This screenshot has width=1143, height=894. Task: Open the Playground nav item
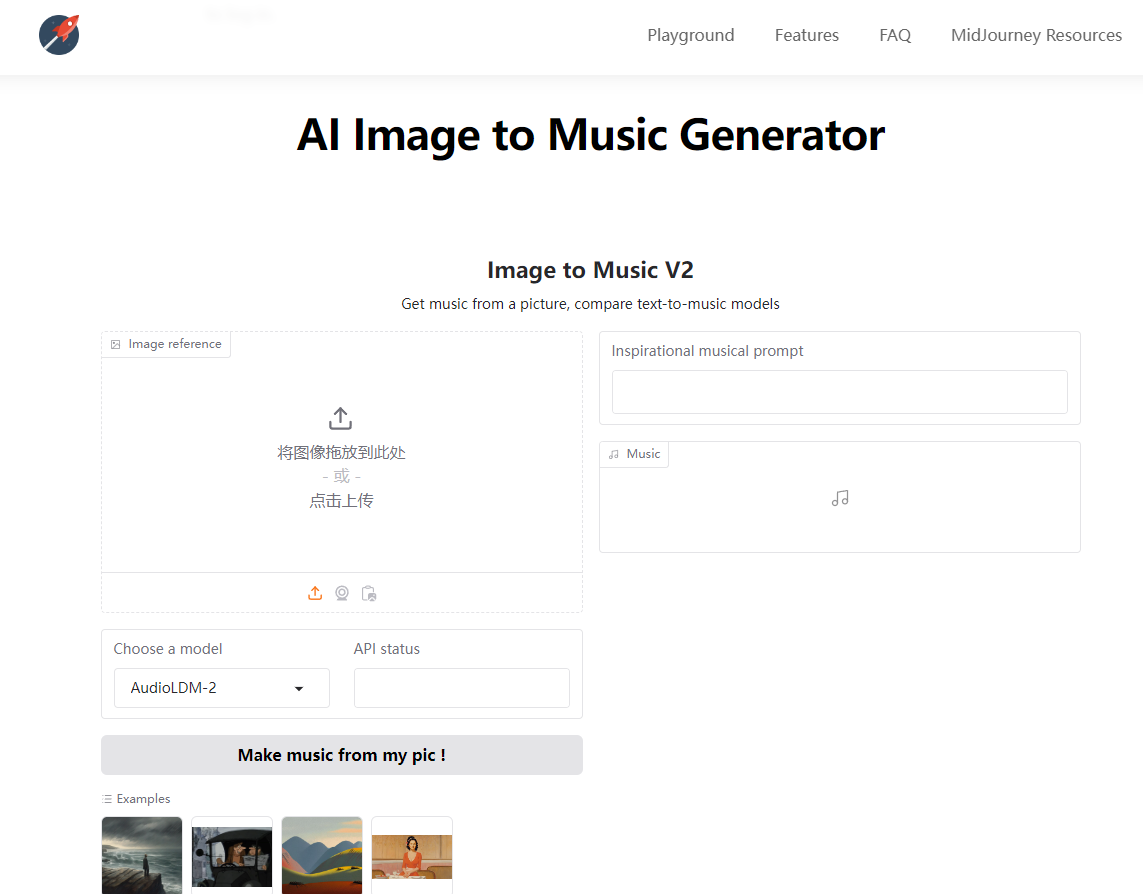coord(690,35)
